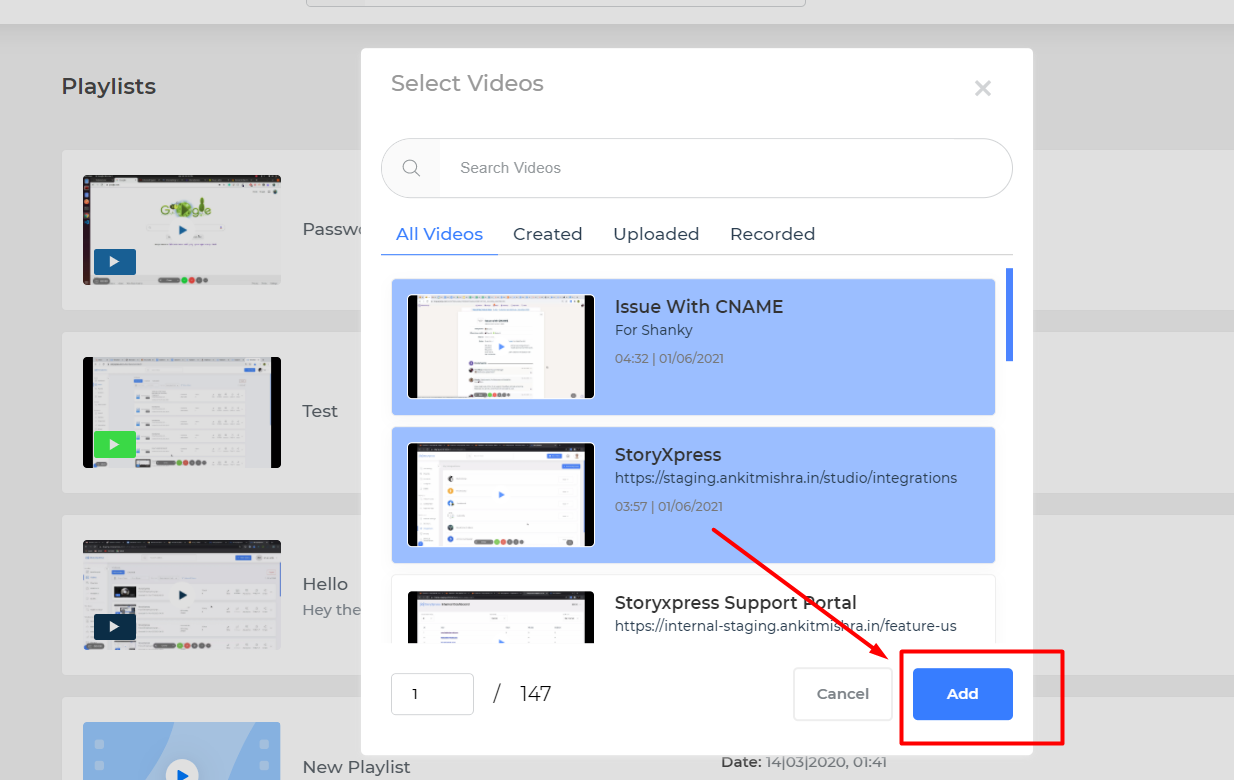This screenshot has width=1234, height=780.
Task: Open the Test playlist title
Action: (320, 411)
